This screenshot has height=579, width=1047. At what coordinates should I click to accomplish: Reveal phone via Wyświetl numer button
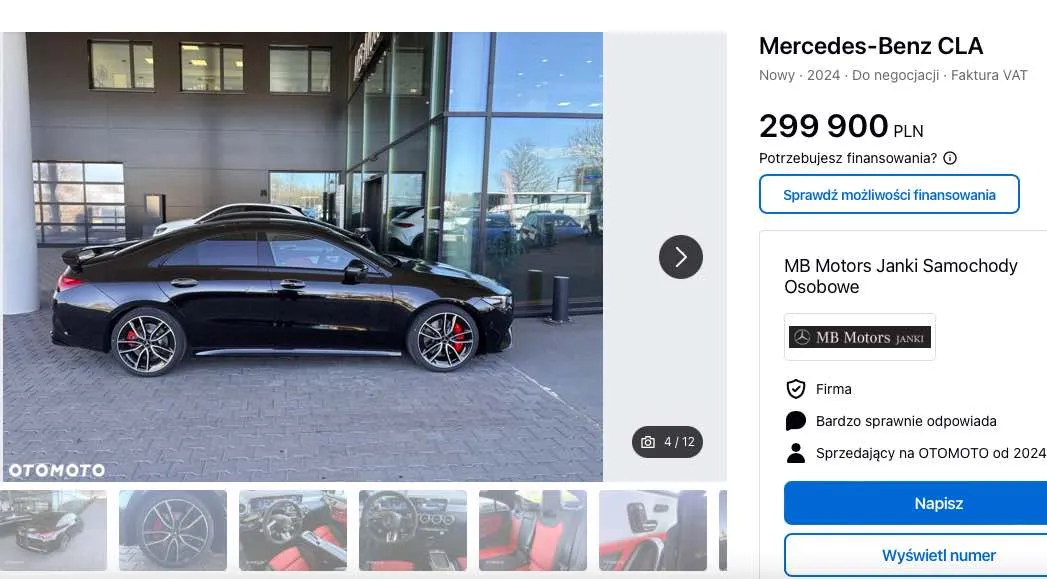point(915,555)
